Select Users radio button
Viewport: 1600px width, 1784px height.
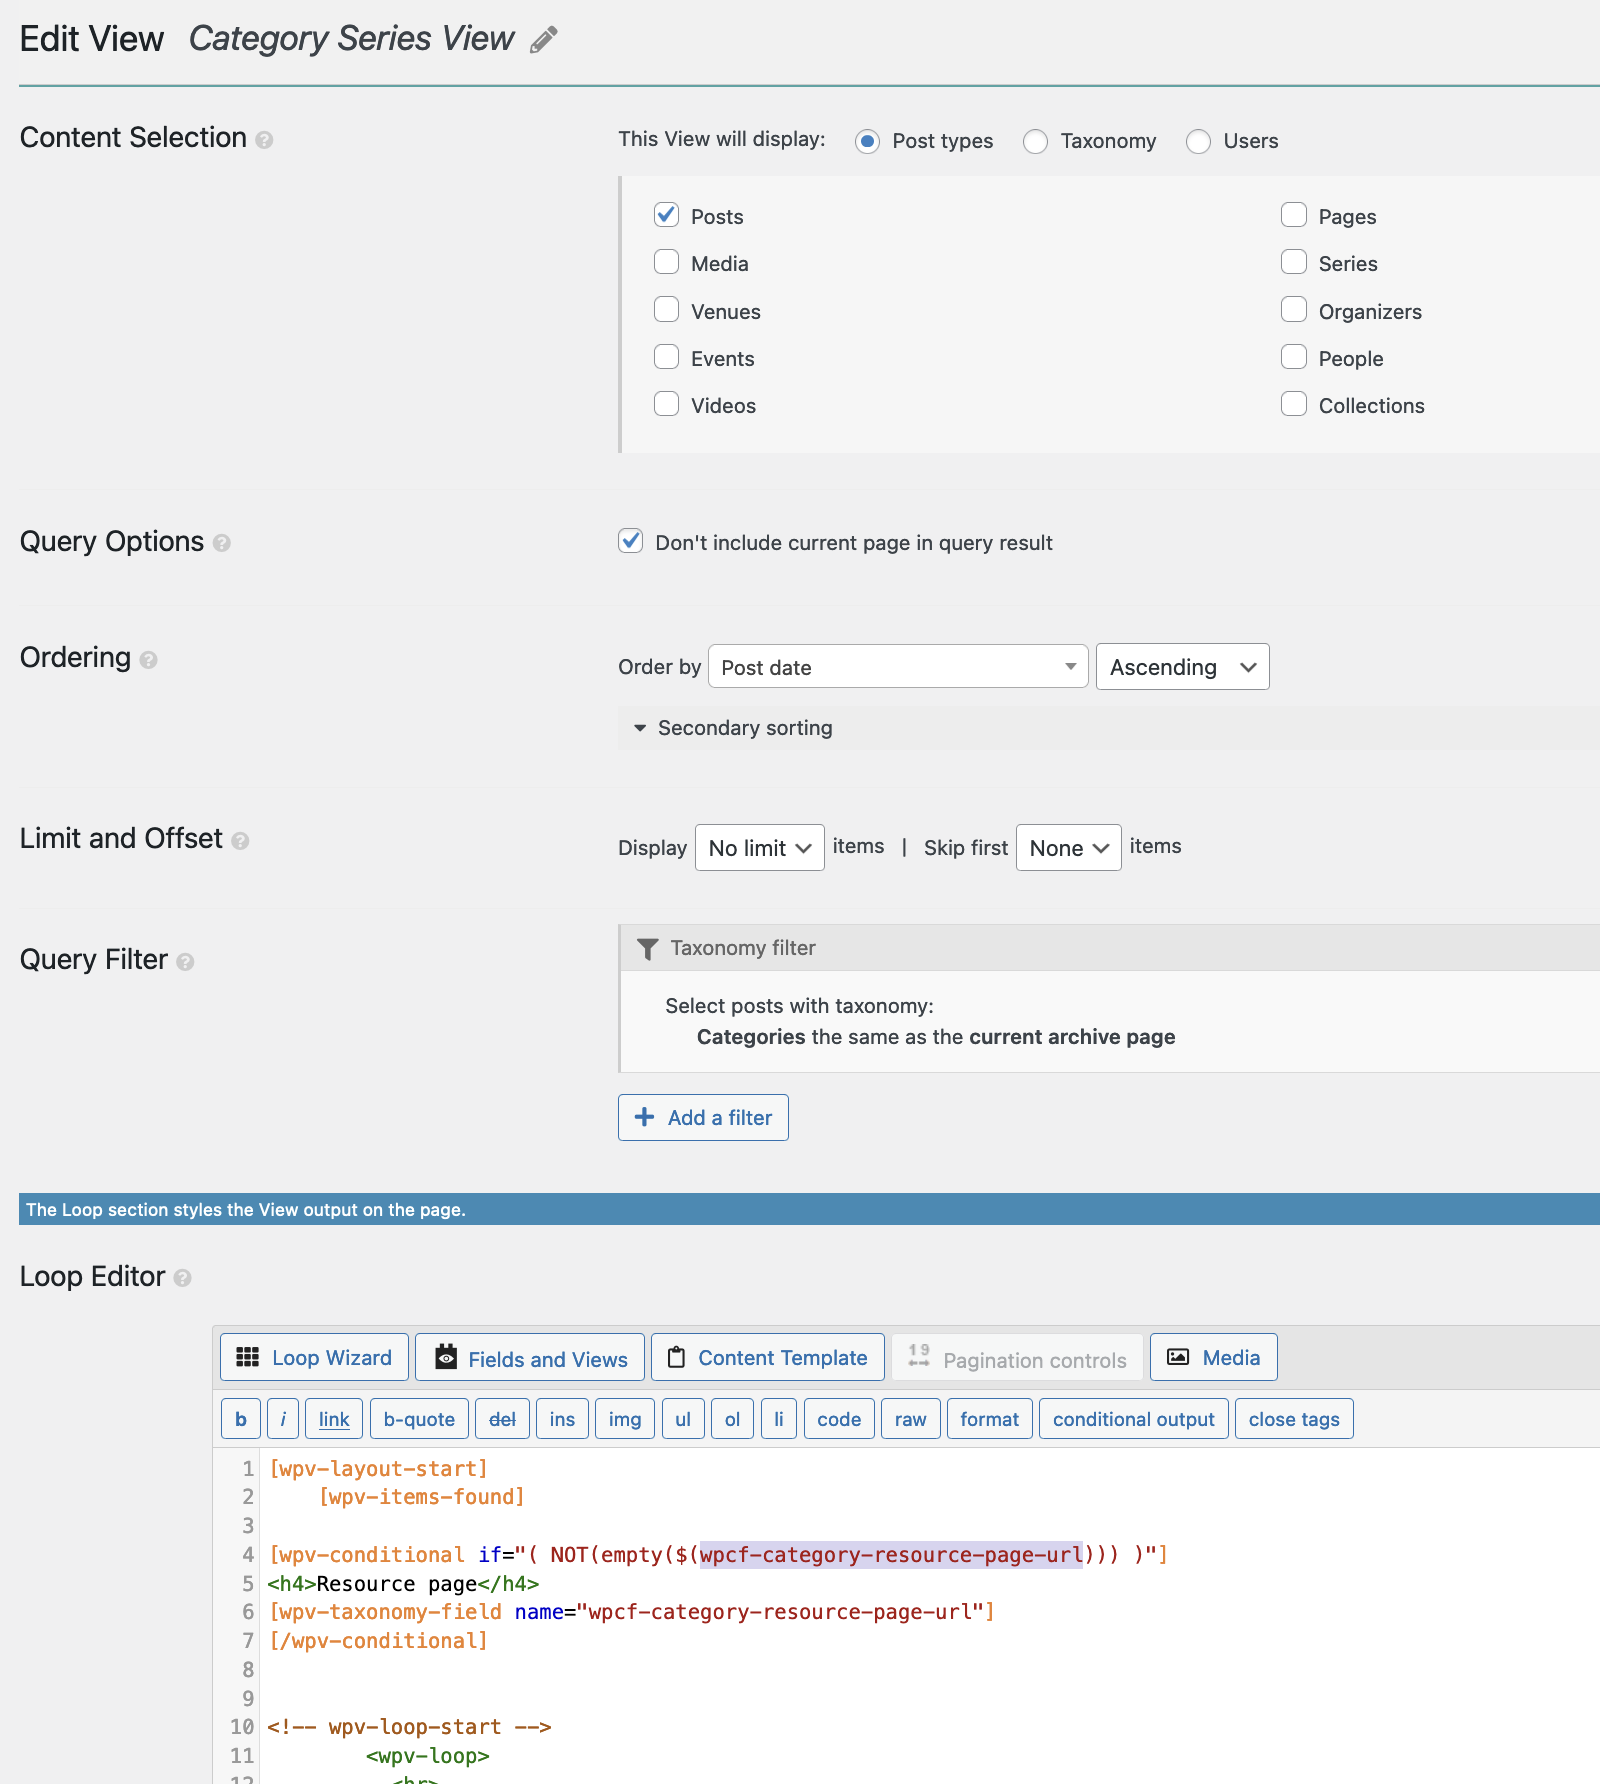coord(1199,141)
